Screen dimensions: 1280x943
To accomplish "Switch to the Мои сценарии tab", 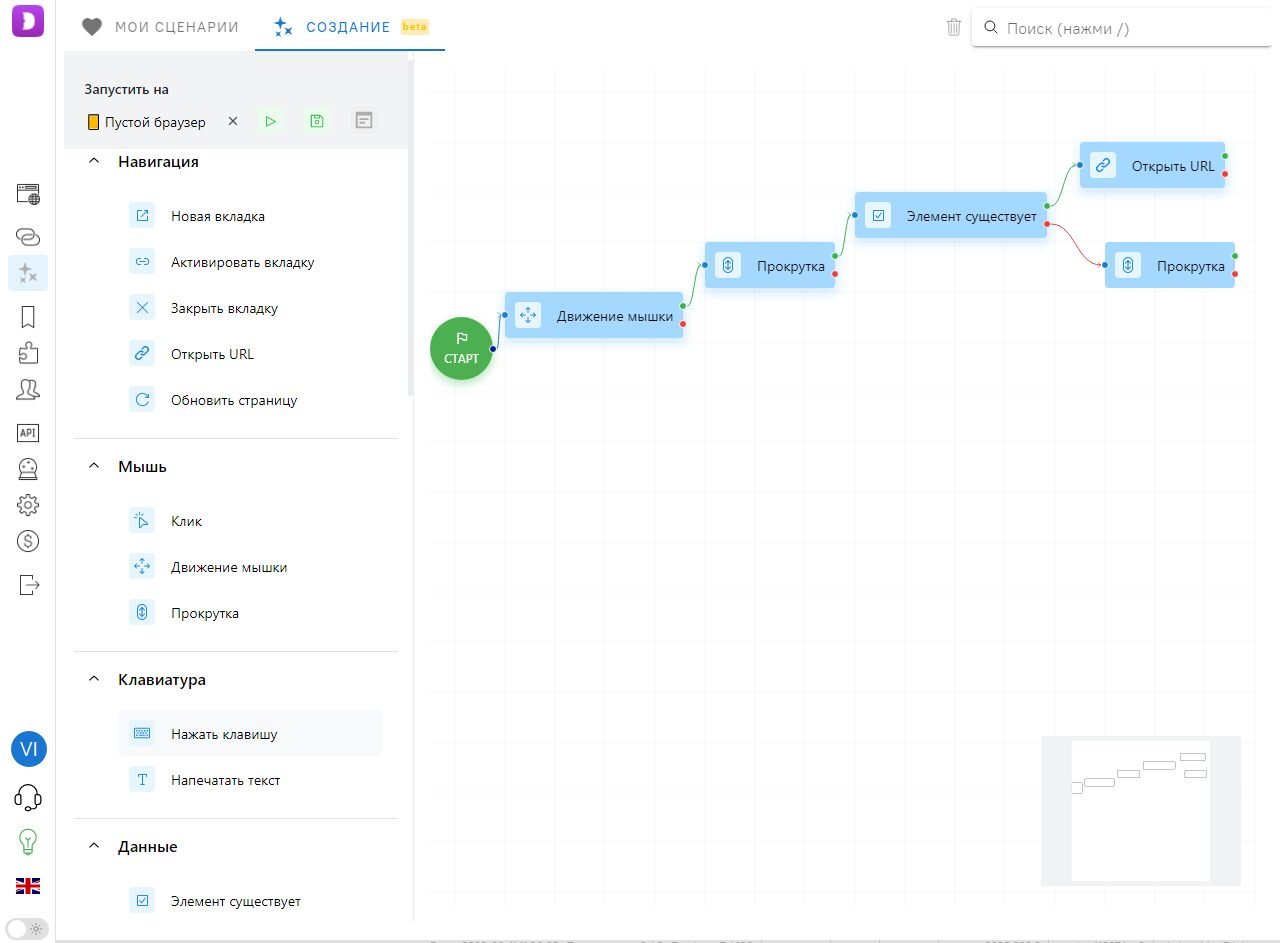I will (162, 27).
